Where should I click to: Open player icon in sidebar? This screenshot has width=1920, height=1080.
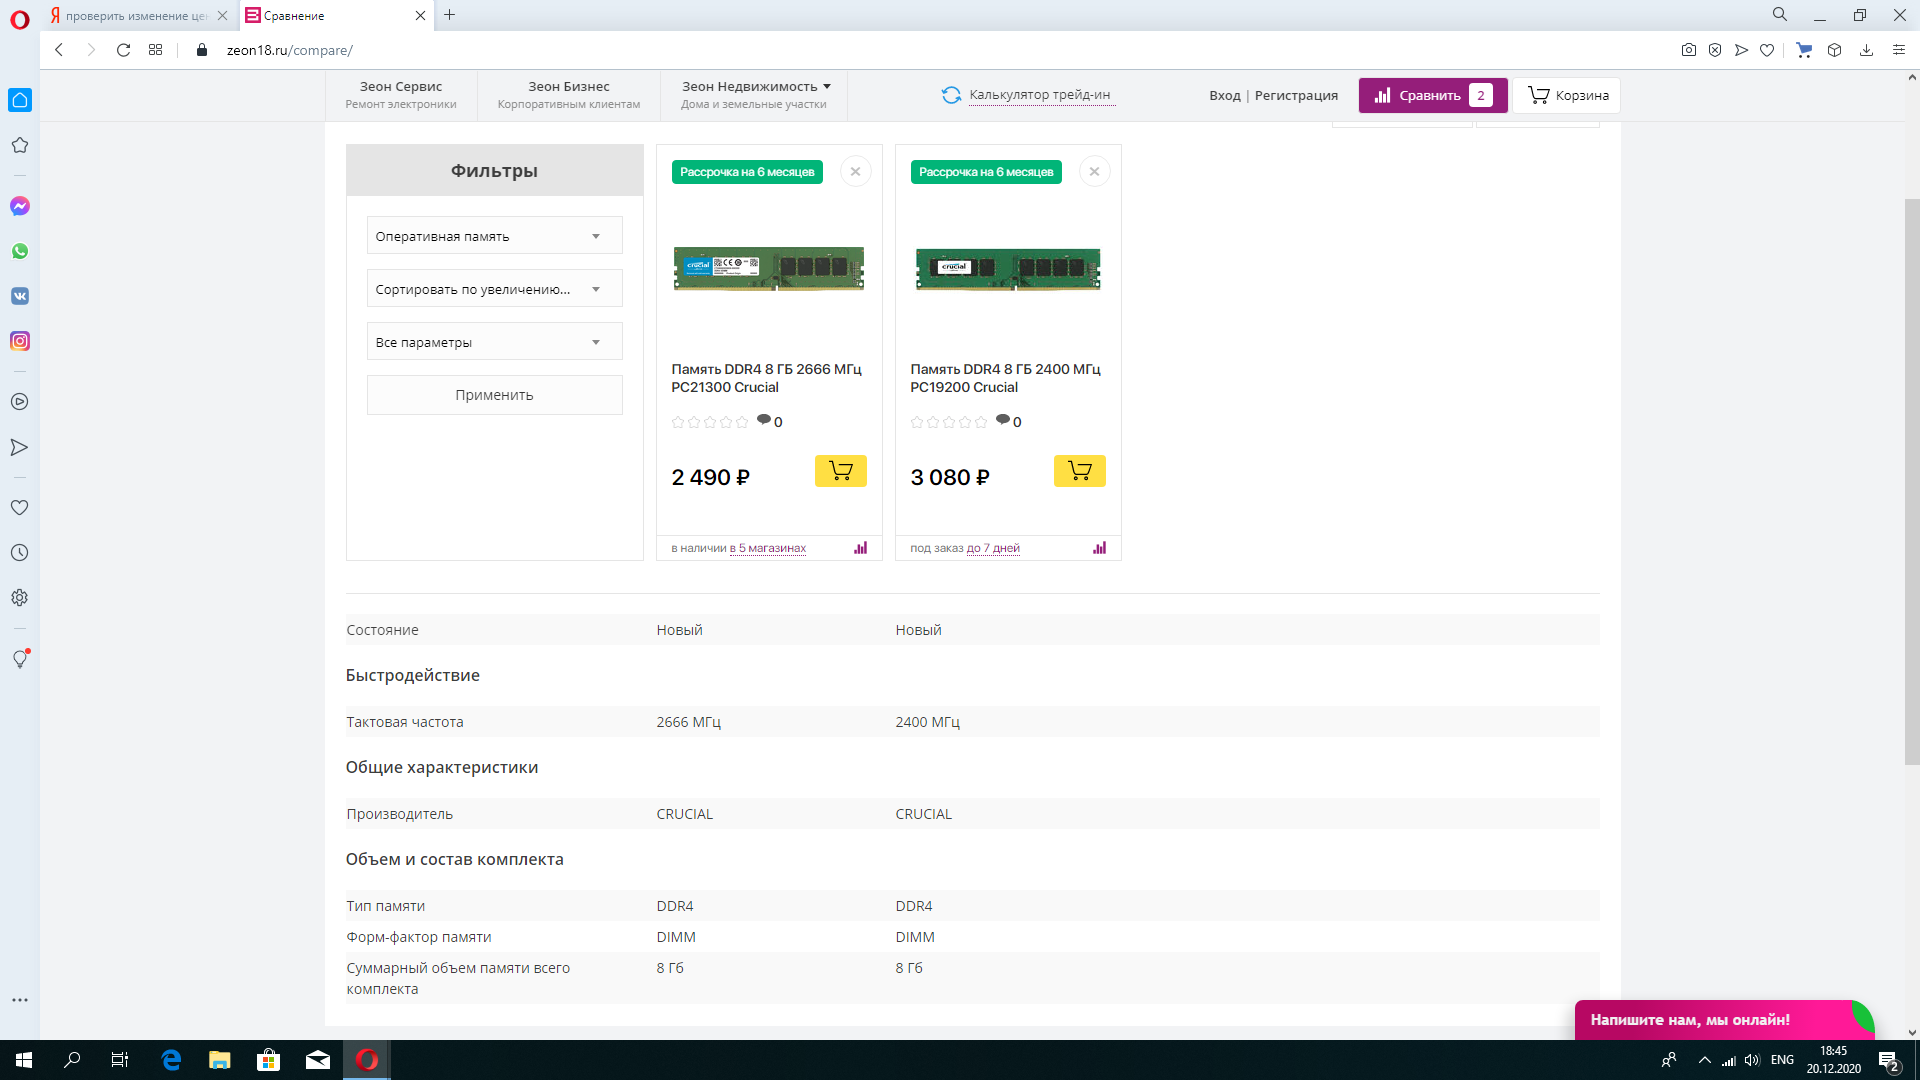20,402
